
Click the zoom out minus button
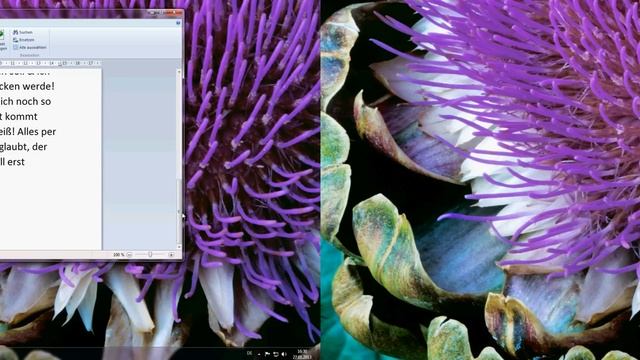click(129, 255)
